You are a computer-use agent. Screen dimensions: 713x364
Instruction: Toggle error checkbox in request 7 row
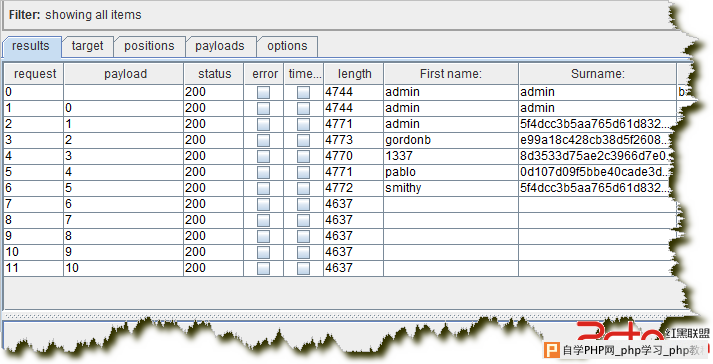click(263, 204)
